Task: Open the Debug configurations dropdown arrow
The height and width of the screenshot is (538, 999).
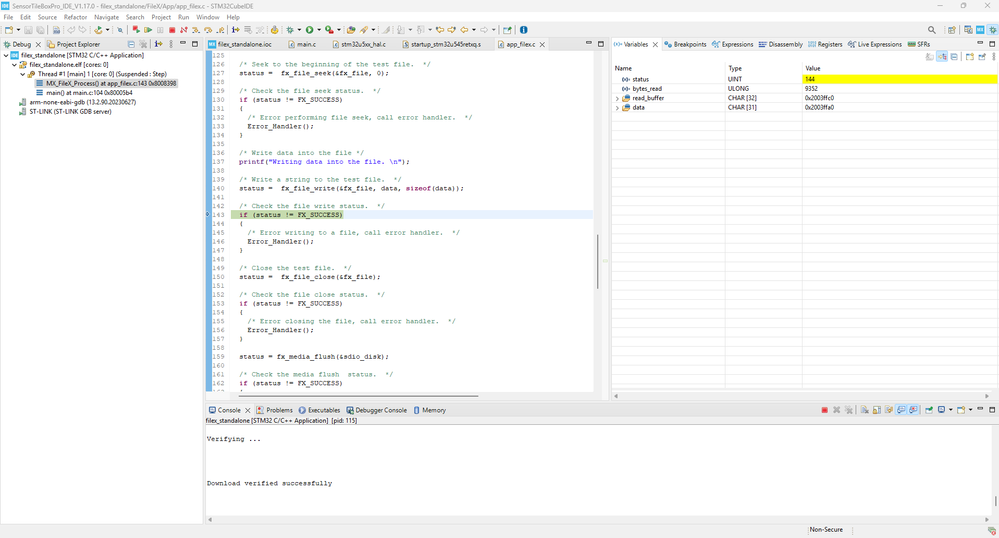Action: tap(299, 29)
